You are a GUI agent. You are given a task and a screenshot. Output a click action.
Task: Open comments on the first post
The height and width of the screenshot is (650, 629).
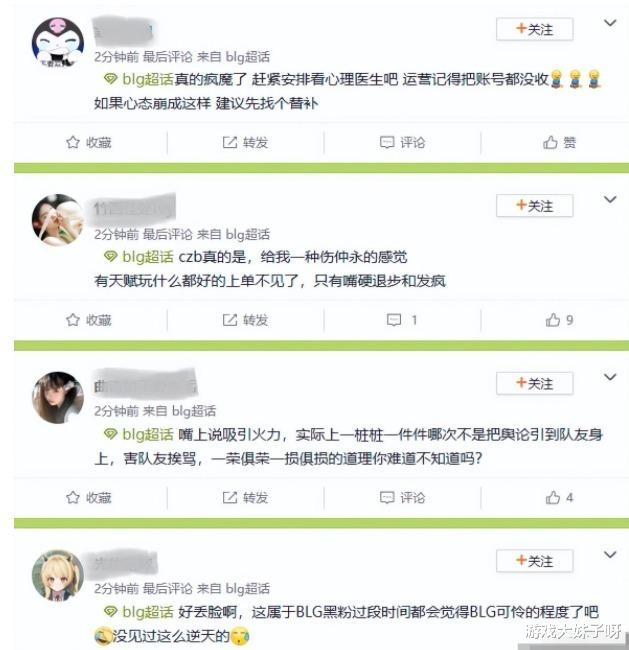coord(402,142)
